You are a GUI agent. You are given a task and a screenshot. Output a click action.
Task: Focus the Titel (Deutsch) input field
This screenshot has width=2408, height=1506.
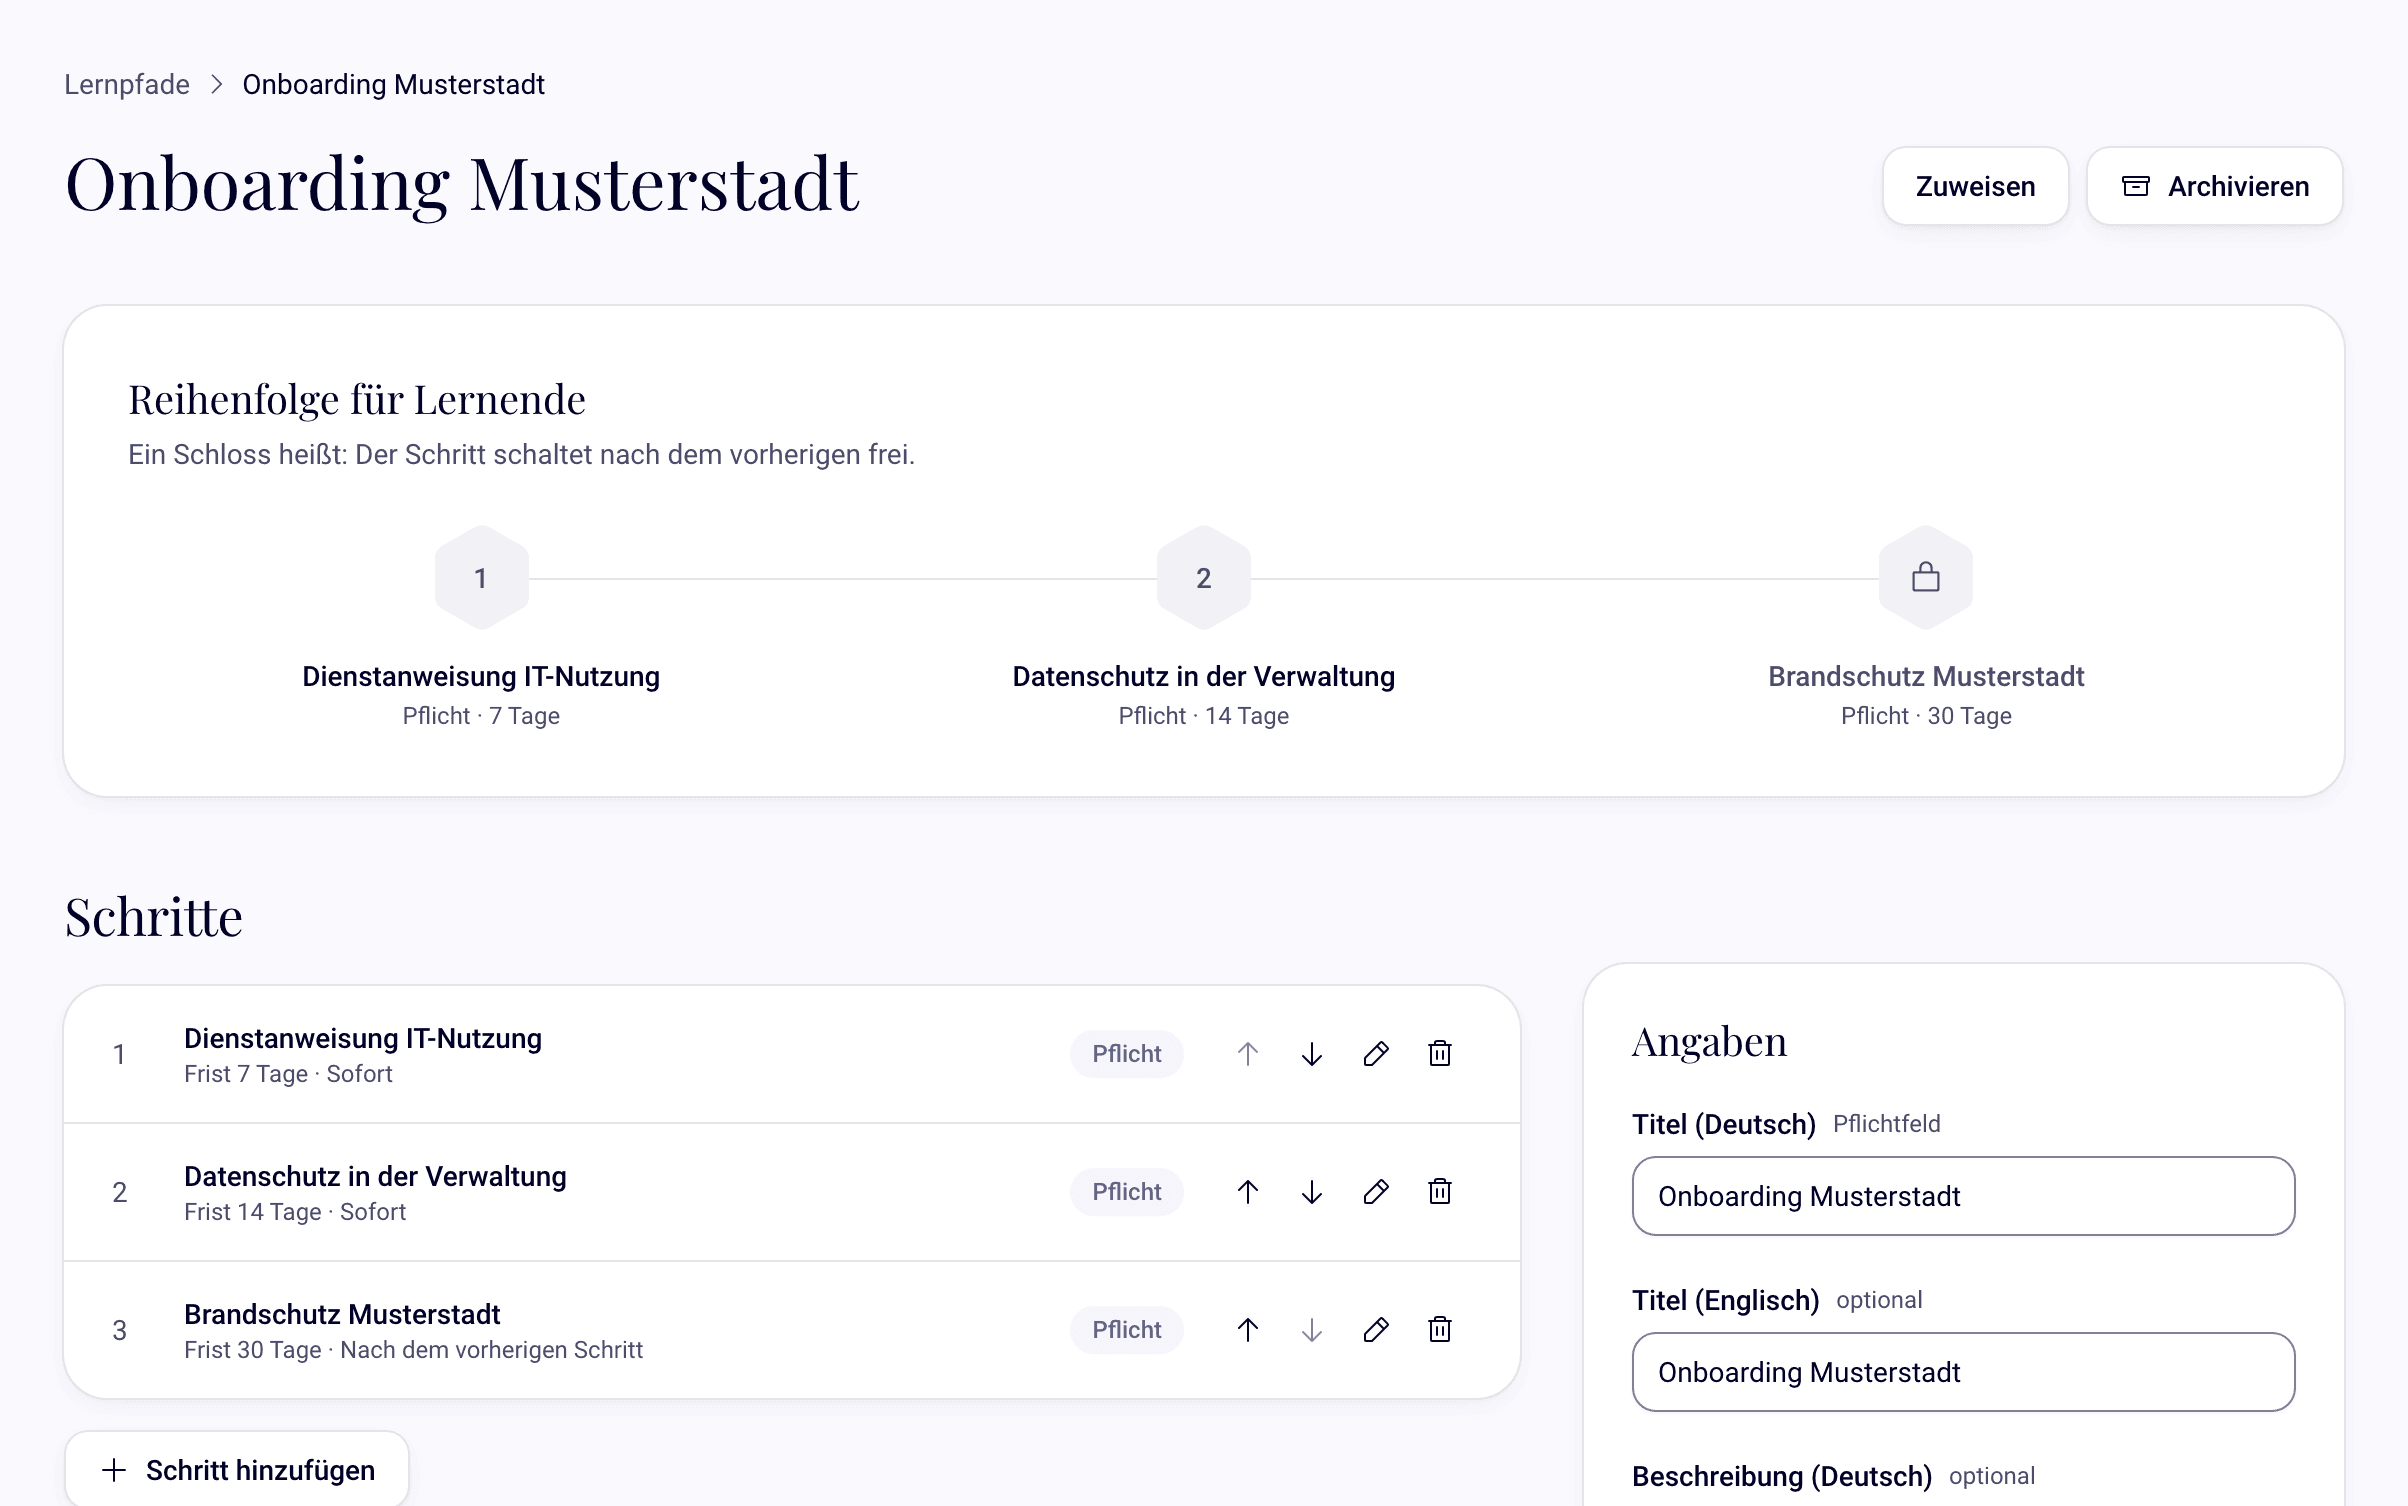click(1963, 1196)
